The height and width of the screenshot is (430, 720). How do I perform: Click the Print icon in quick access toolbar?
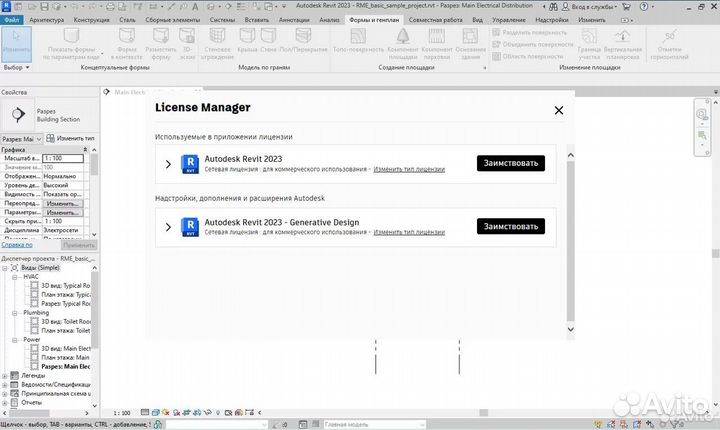click(x=110, y=6)
